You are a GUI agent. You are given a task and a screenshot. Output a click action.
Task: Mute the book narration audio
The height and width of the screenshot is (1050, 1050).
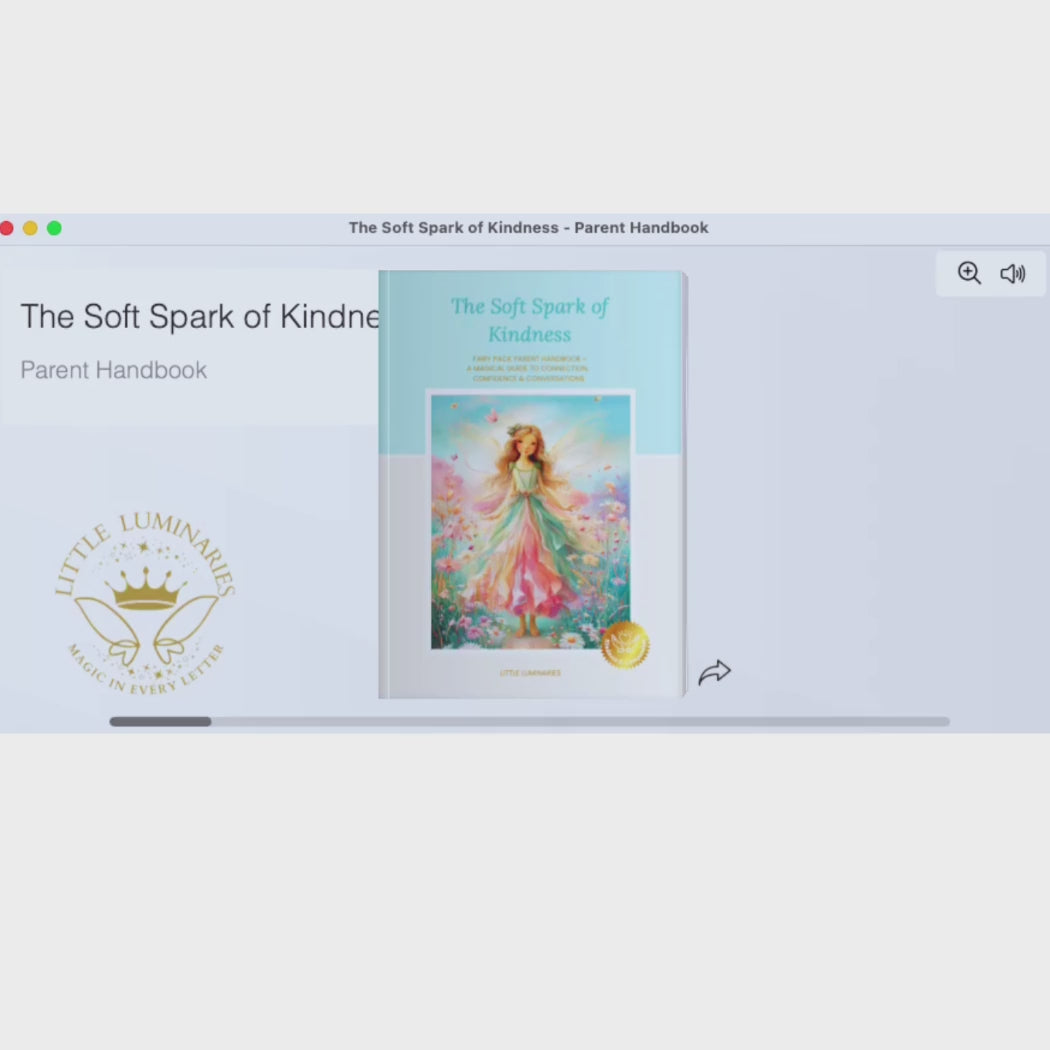click(1012, 273)
